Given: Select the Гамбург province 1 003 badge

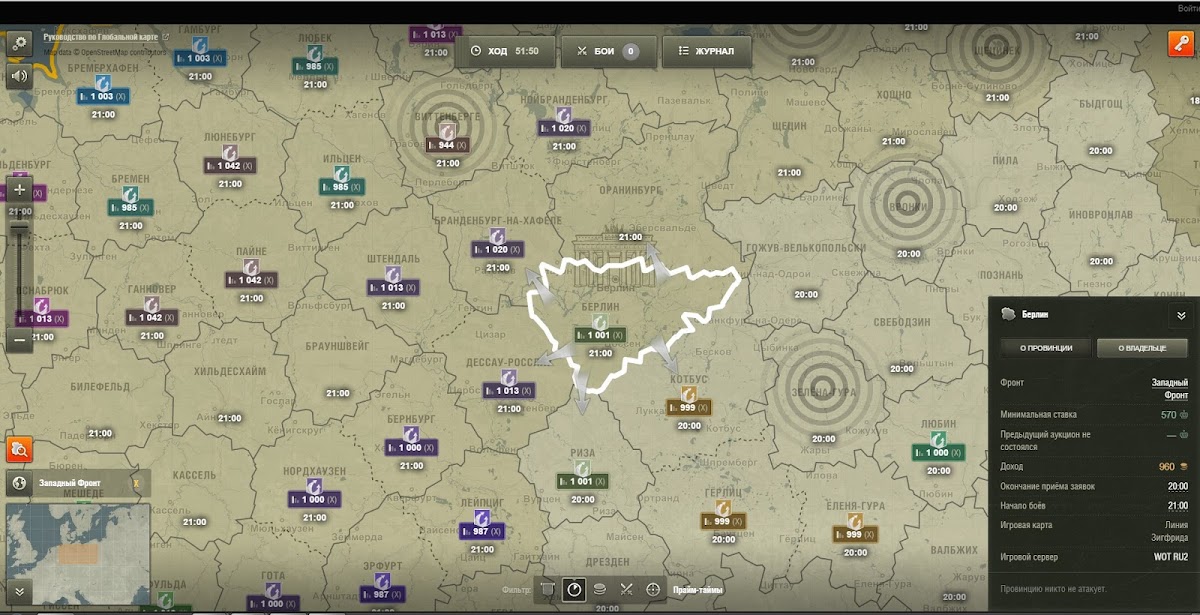Looking at the screenshot, I should tap(200, 59).
